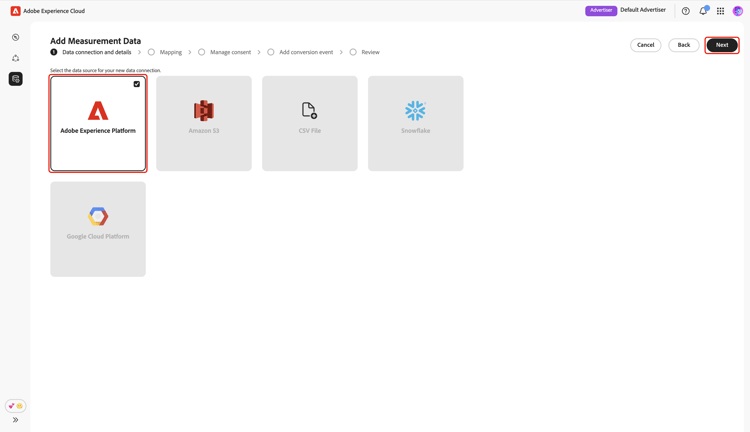Screen dimensions: 750x432
Task: Open the user profile avatar
Action: (738, 11)
